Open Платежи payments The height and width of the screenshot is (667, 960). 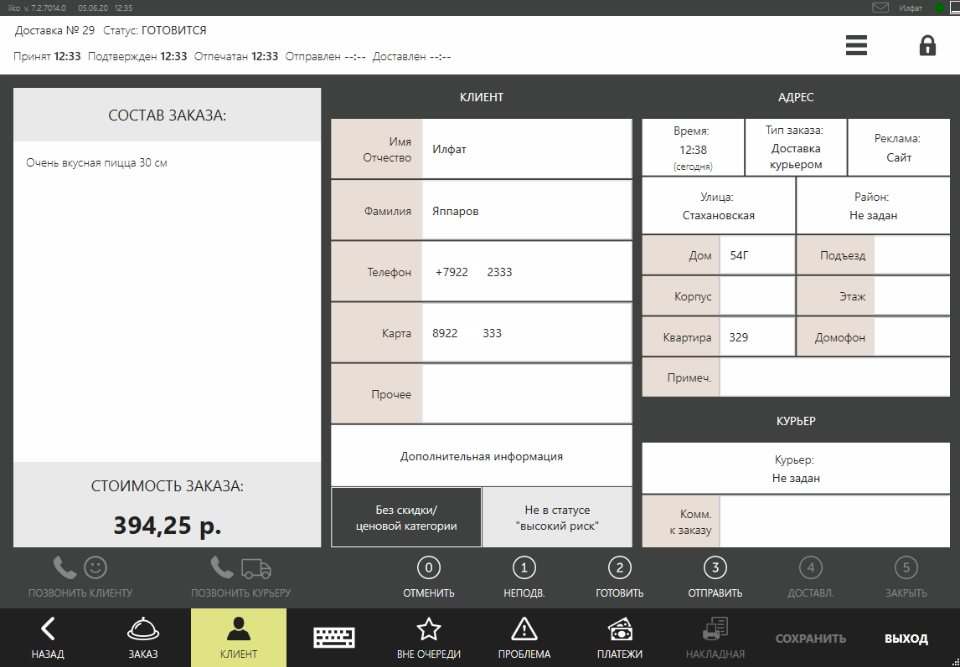[620, 638]
